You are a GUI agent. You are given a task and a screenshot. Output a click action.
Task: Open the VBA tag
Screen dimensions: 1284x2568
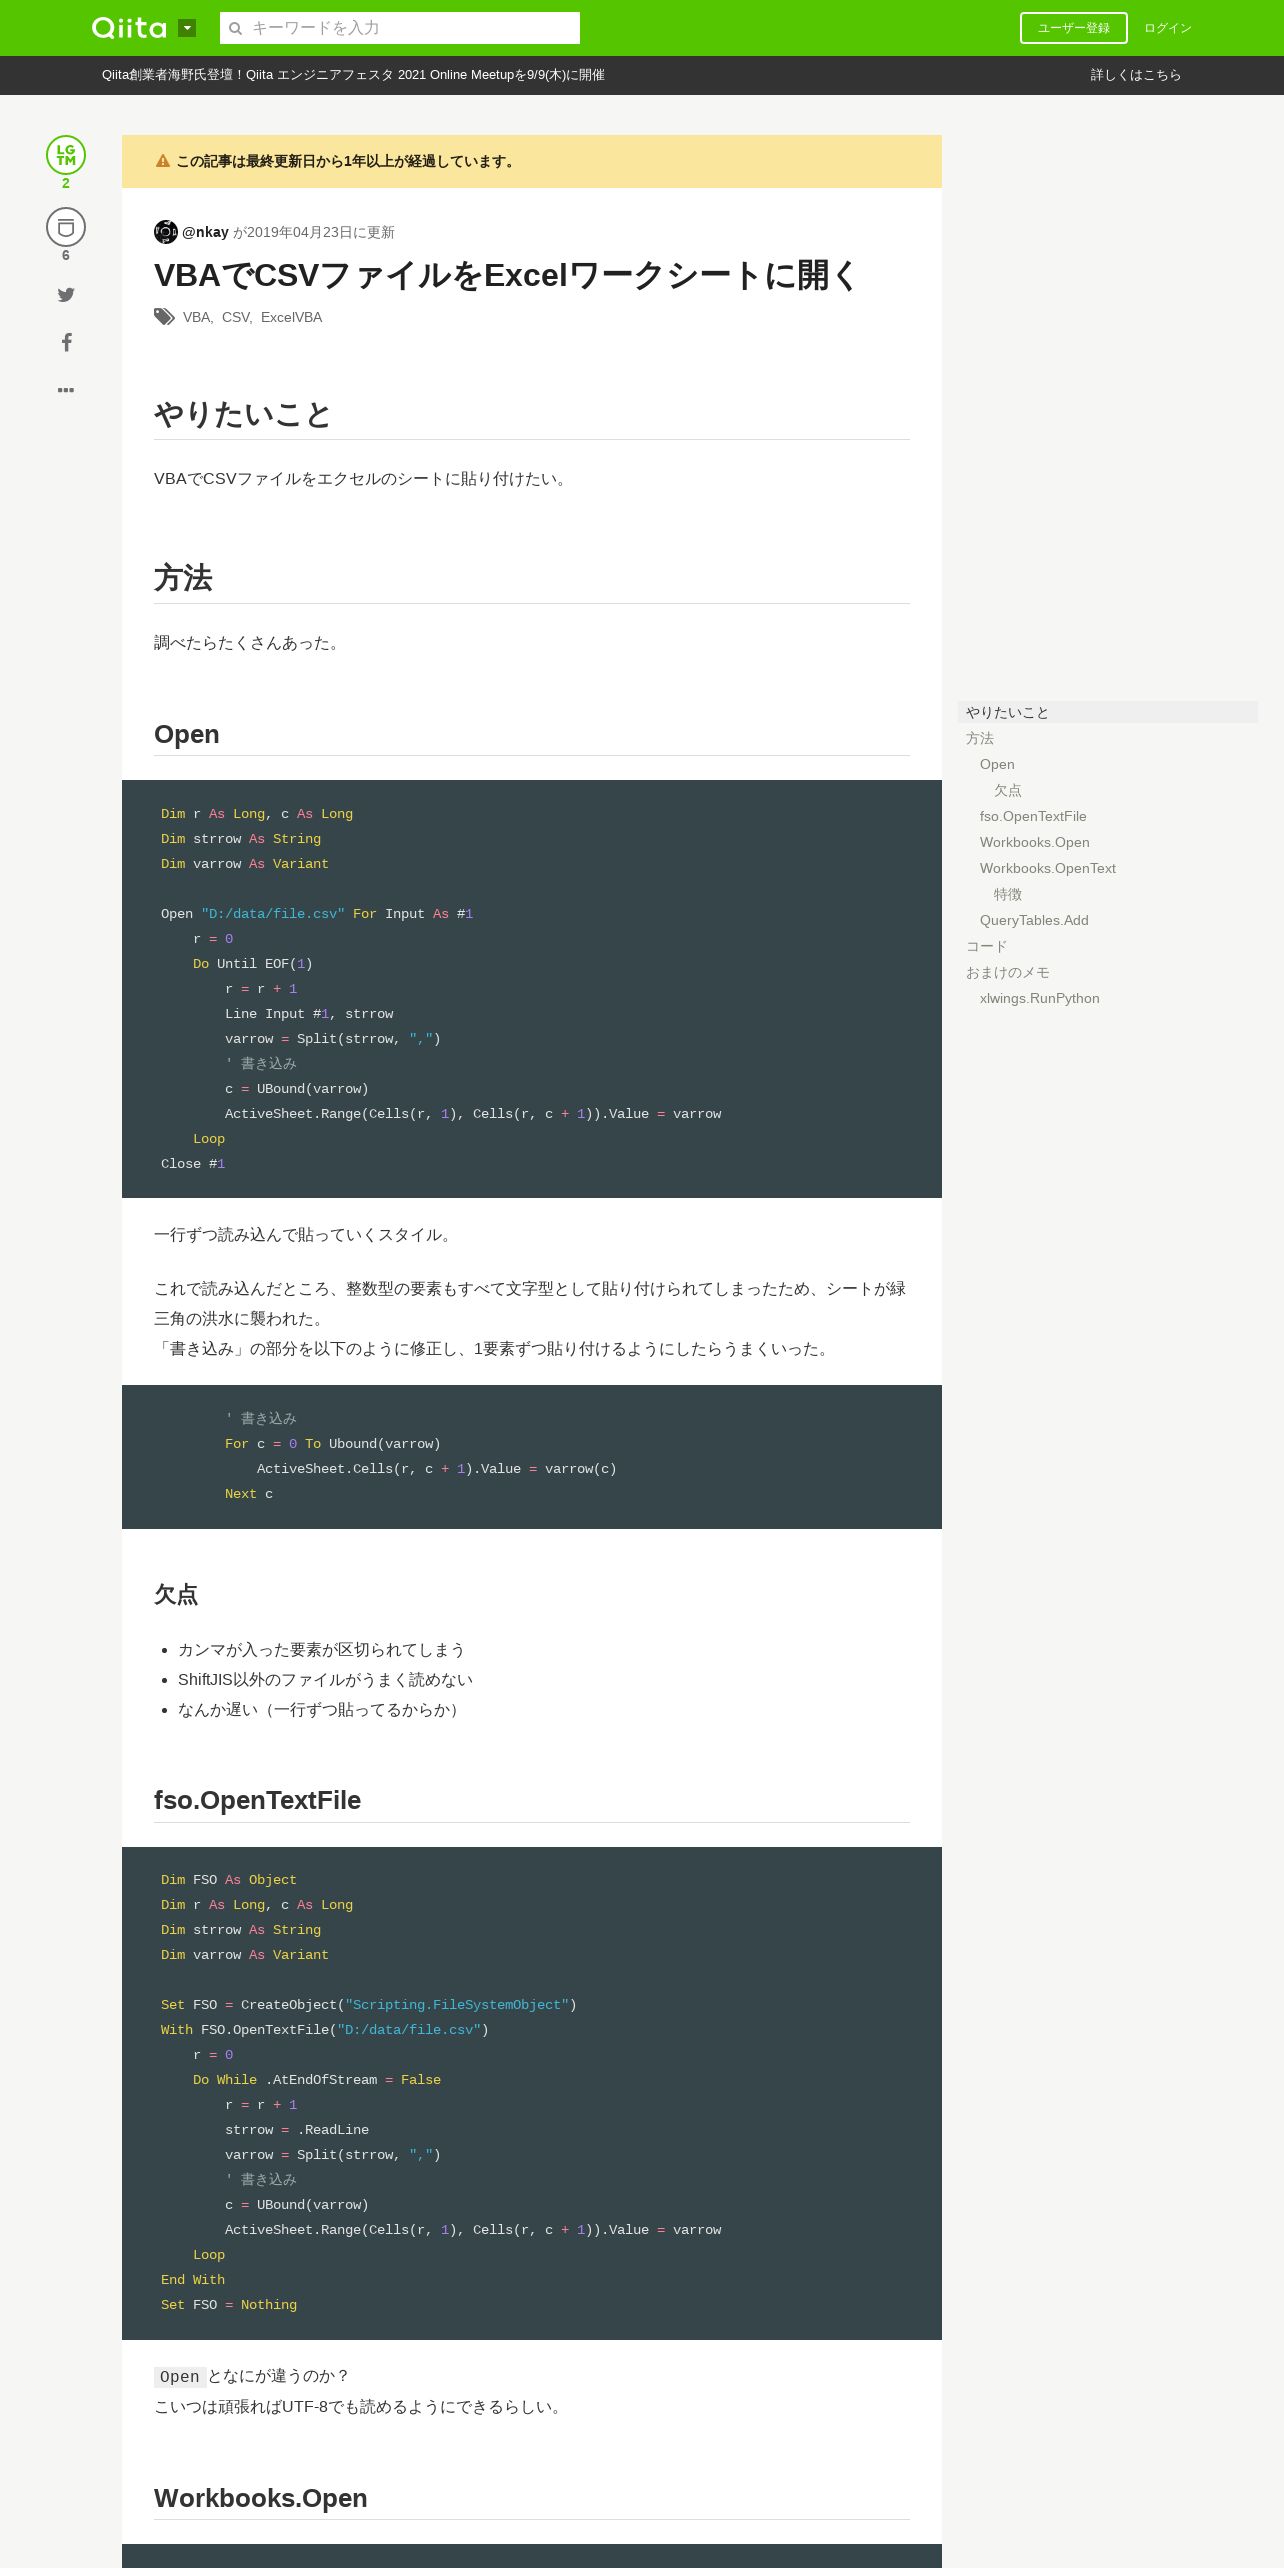click(x=196, y=317)
